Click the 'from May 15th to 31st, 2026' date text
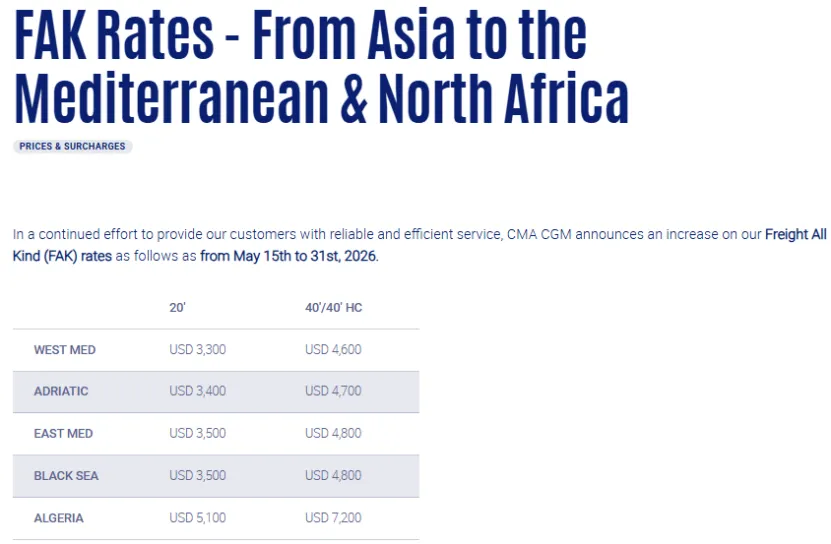The height and width of the screenshot is (544, 831). pos(288,256)
